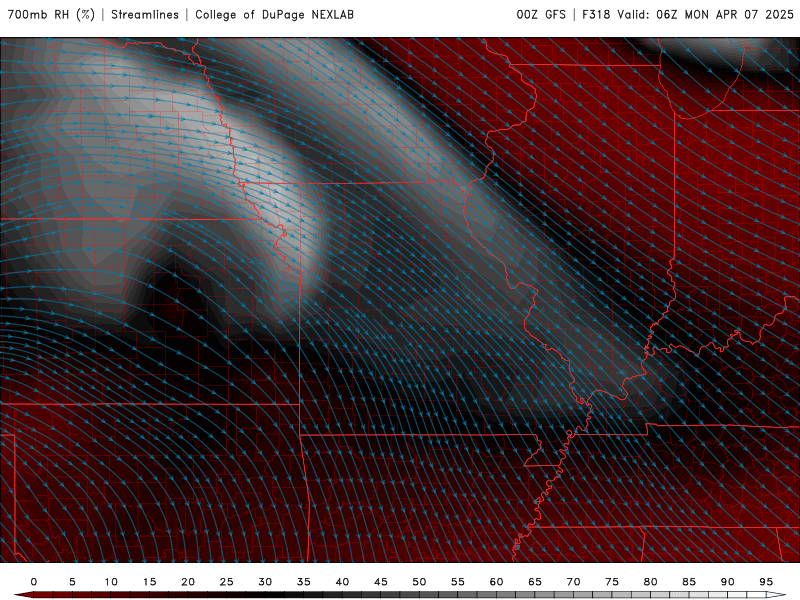This screenshot has width=800, height=600.
Task: Click the colorbar label "35"
Action: point(304,582)
